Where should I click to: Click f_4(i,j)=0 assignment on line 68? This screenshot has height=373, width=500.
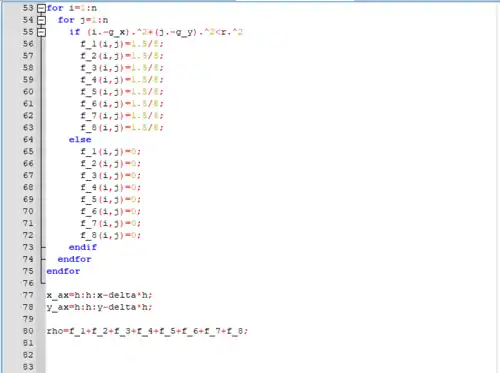click(110, 187)
